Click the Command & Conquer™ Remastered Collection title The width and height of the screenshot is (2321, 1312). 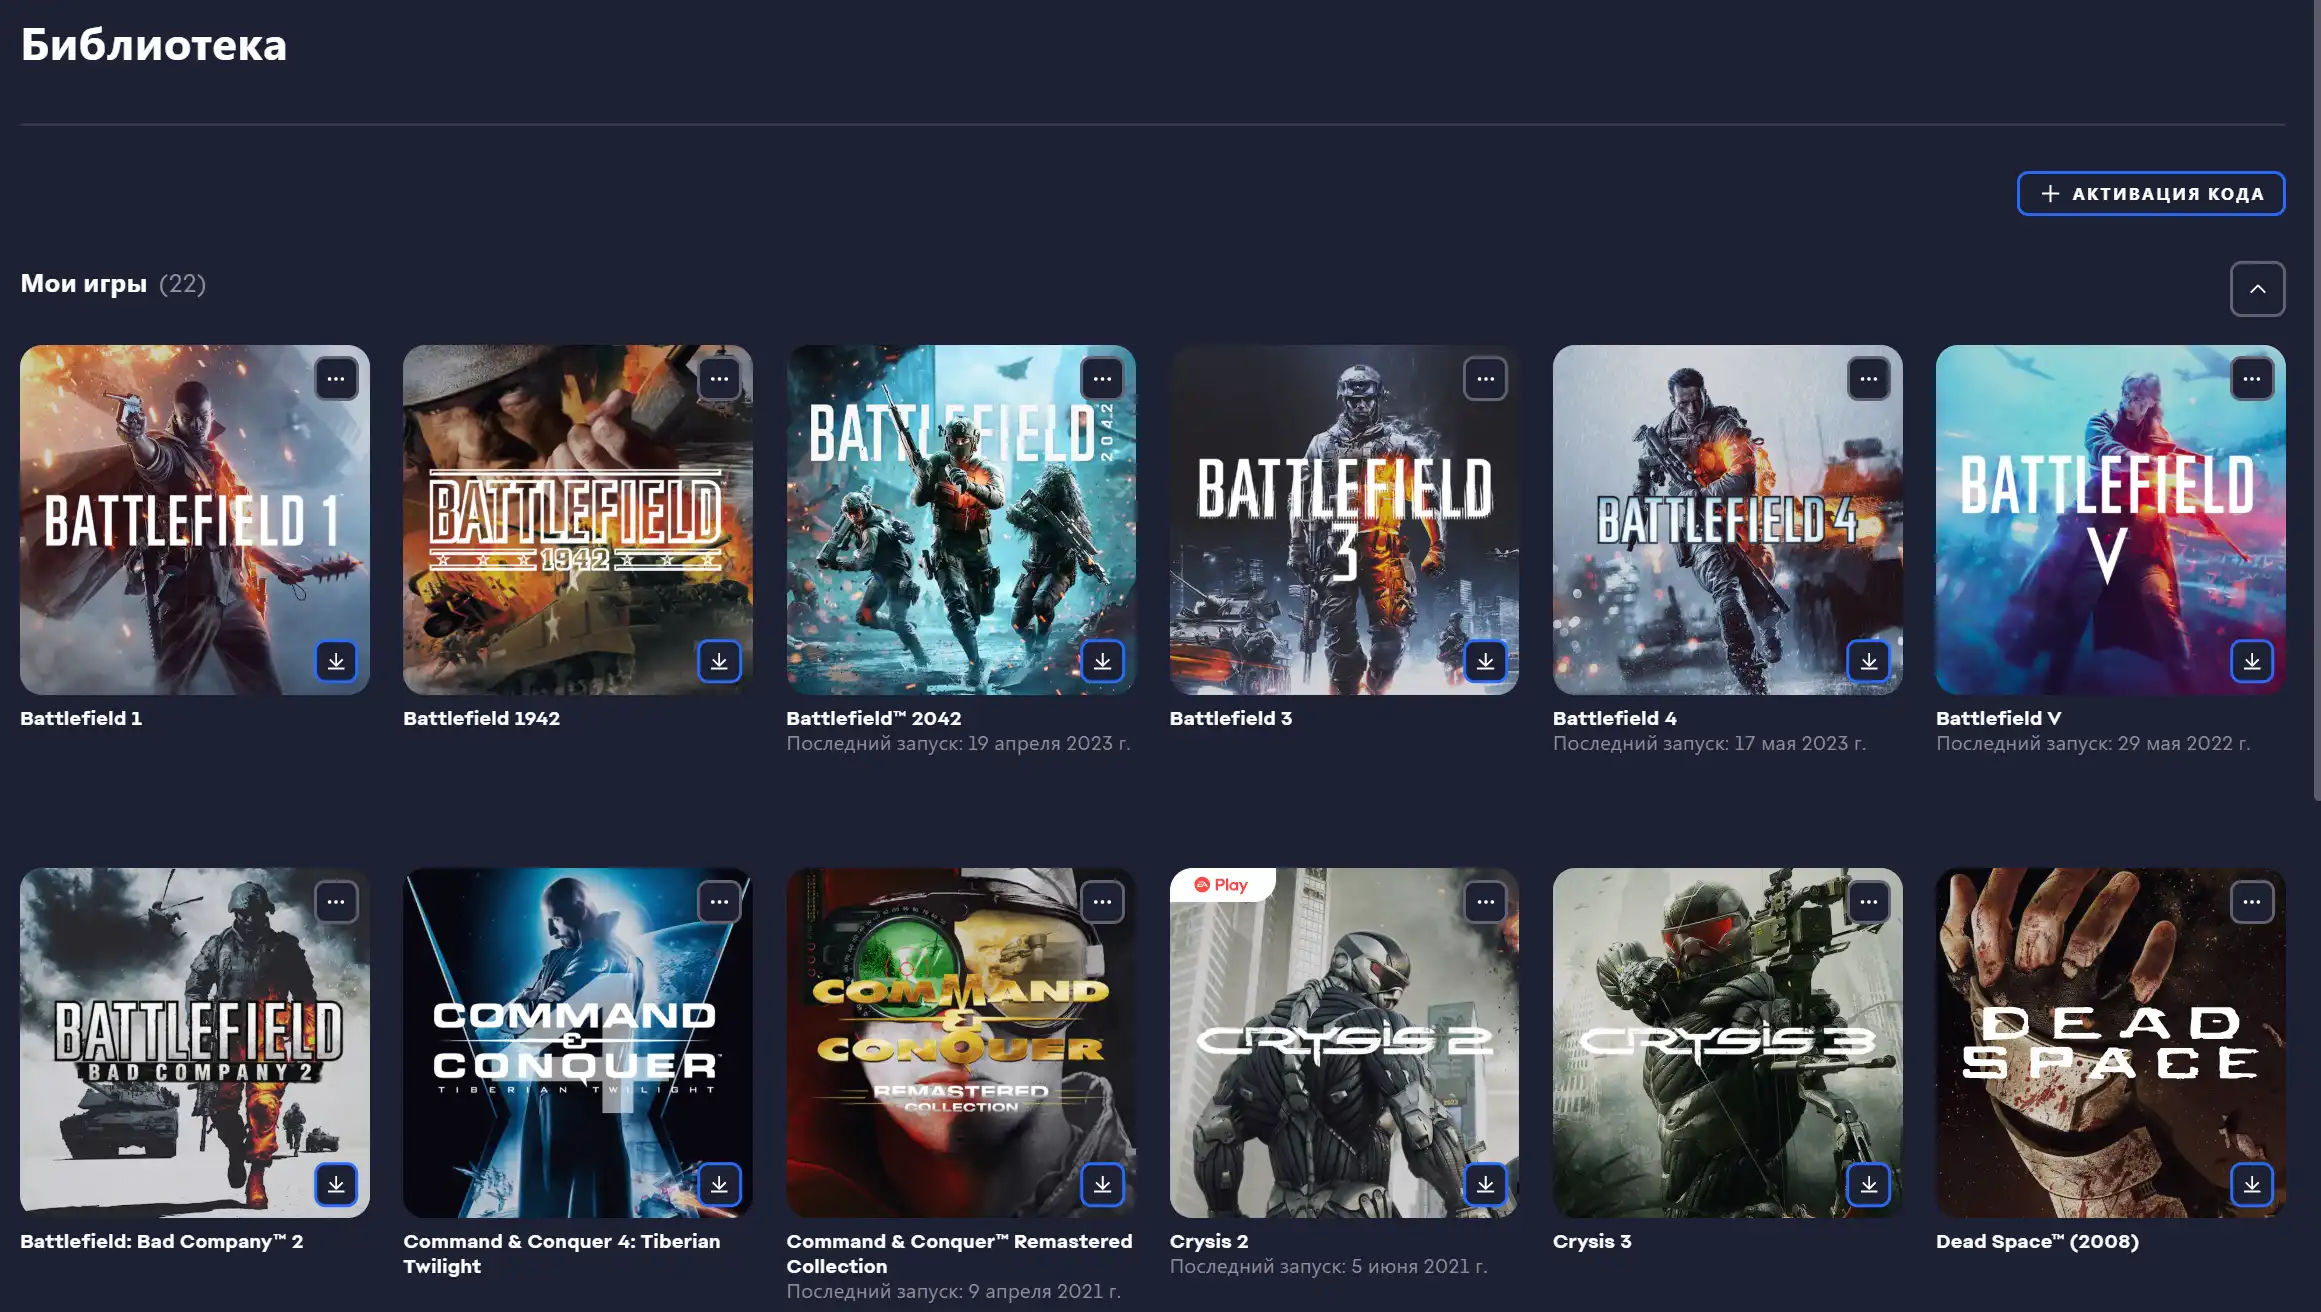[x=959, y=1253]
